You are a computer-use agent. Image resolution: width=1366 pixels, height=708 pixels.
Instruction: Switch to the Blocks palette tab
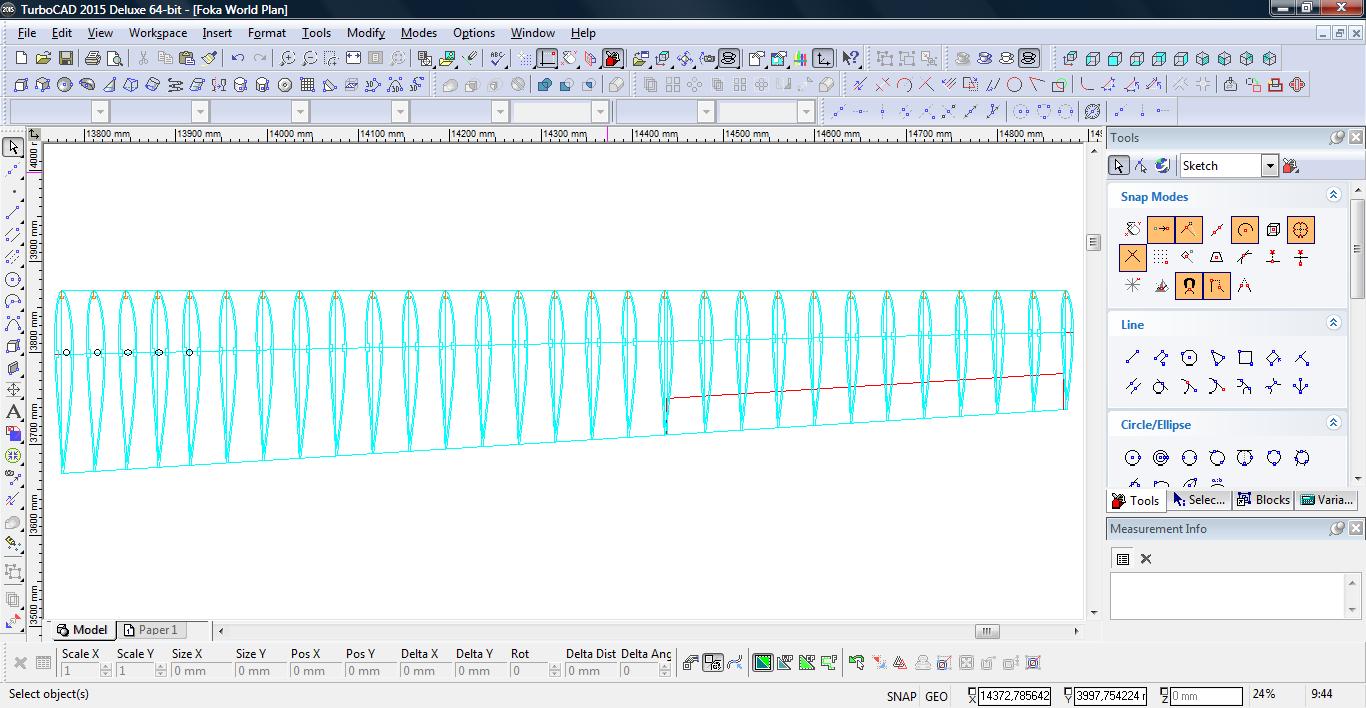pos(1263,500)
